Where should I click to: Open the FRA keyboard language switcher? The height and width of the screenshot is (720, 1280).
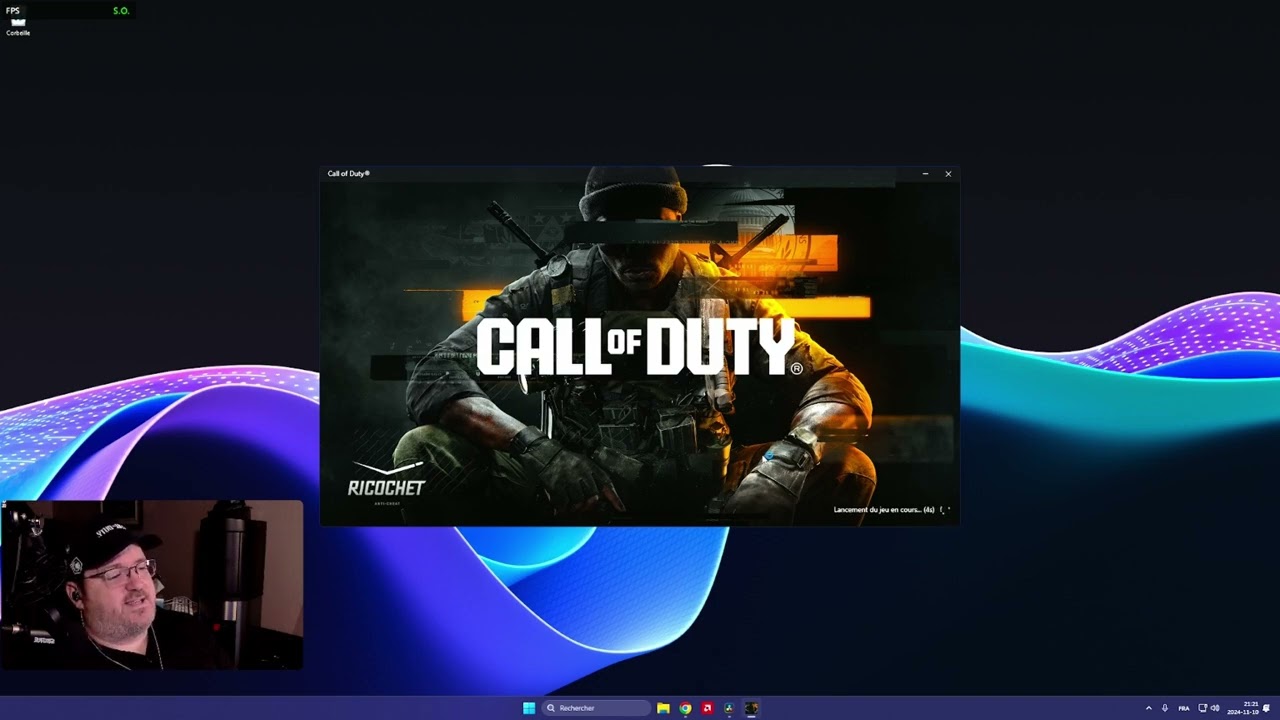1184,708
